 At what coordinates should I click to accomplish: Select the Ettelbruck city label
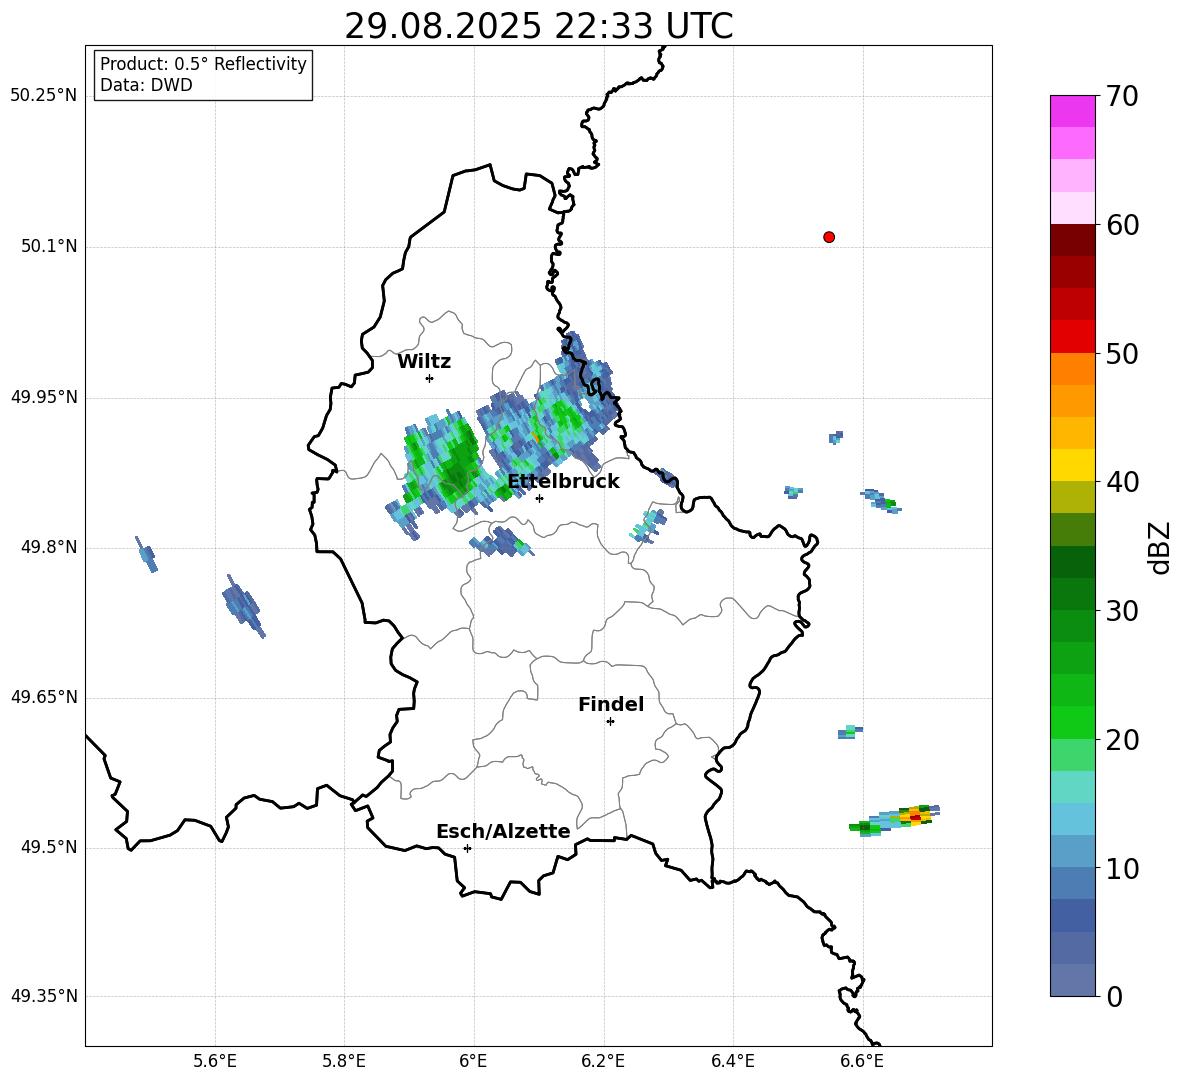point(563,482)
